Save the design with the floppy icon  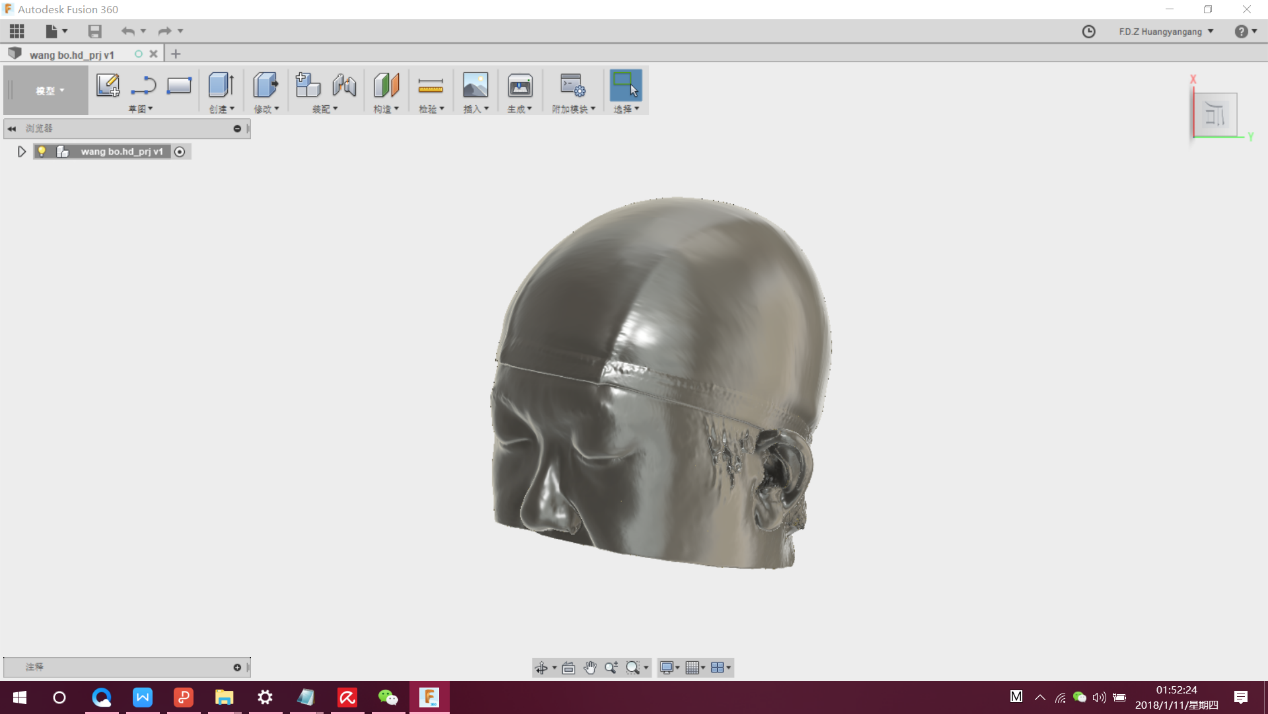95,31
